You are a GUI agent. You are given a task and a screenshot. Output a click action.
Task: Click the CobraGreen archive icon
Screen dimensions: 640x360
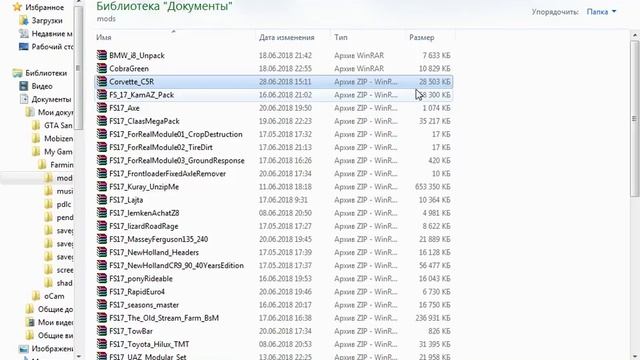click(102, 68)
